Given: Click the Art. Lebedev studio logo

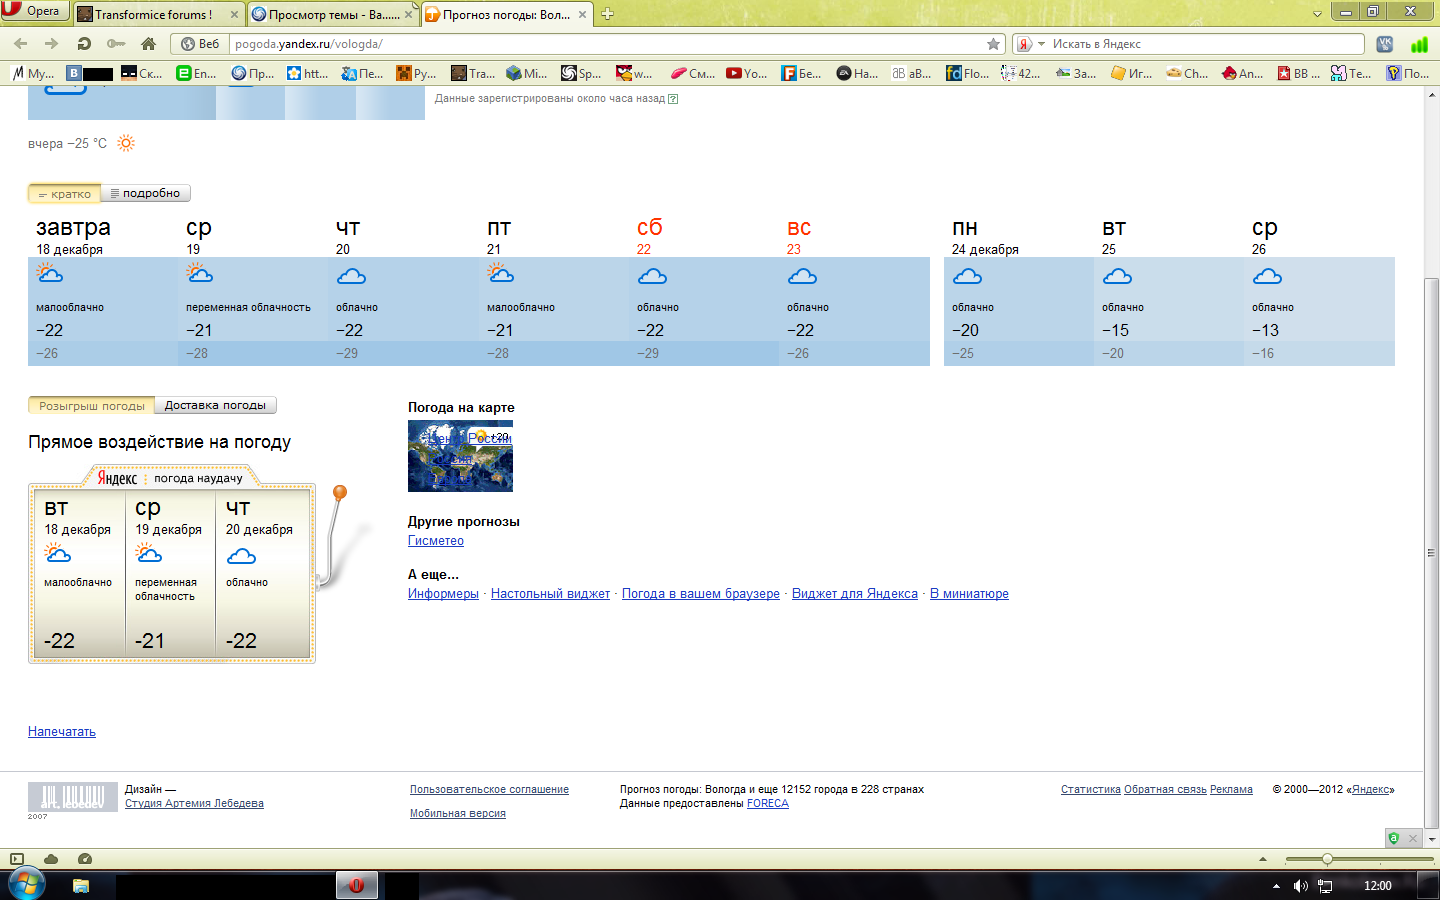Looking at the screenshot, I should 73,797.
